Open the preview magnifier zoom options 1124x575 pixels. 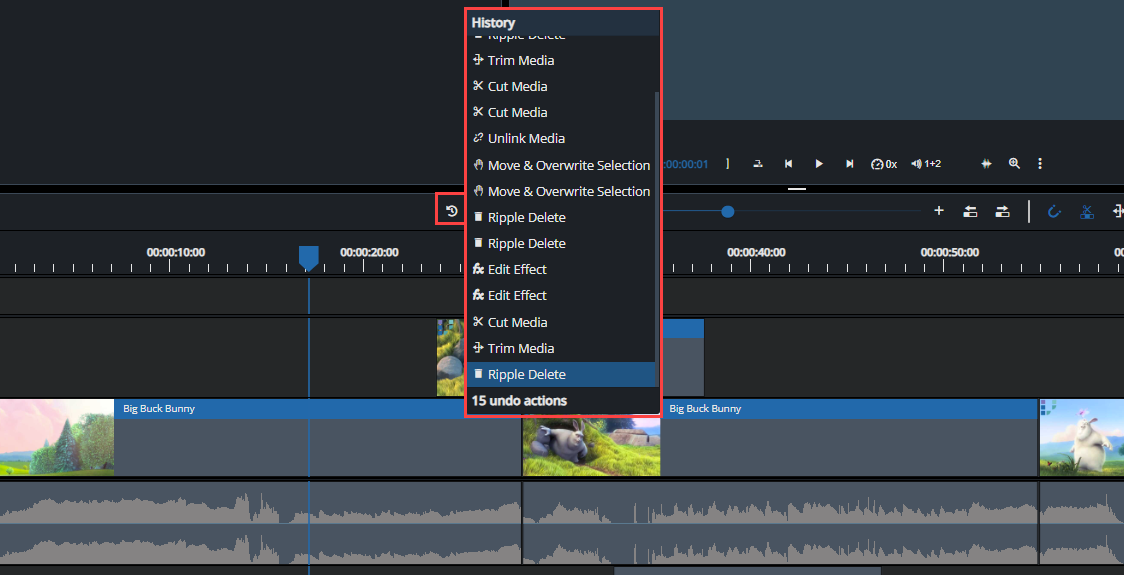click(1014, 164)
